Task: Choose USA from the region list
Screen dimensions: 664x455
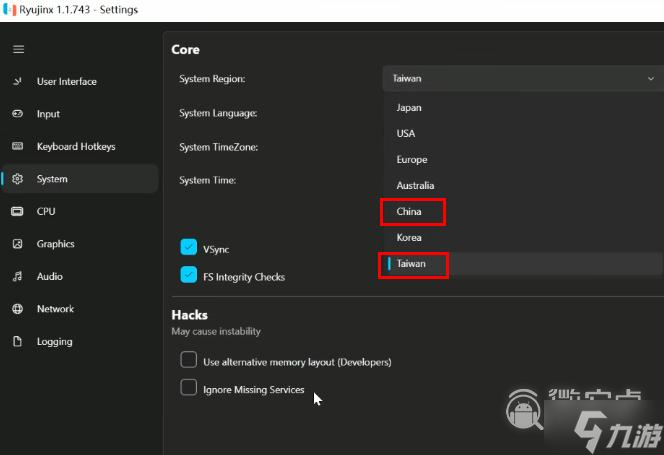Action: [x=523, y=133]
